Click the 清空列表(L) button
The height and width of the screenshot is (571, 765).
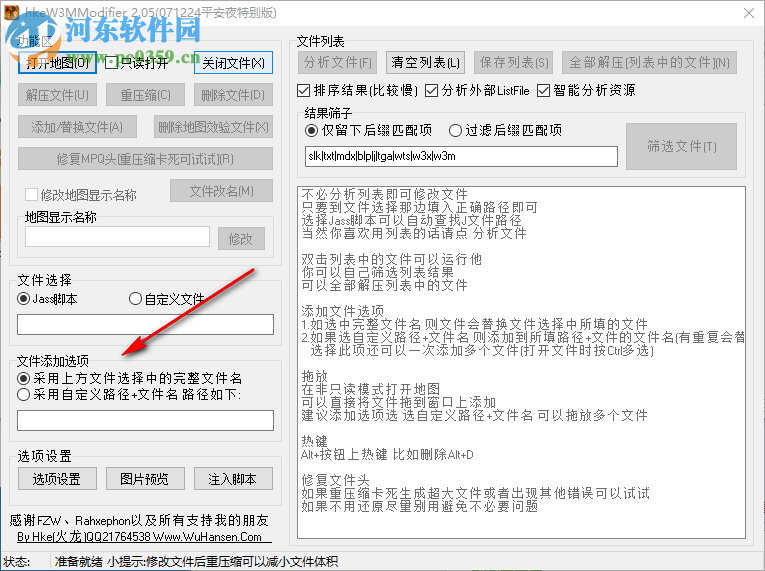click(x=425, y=62)
